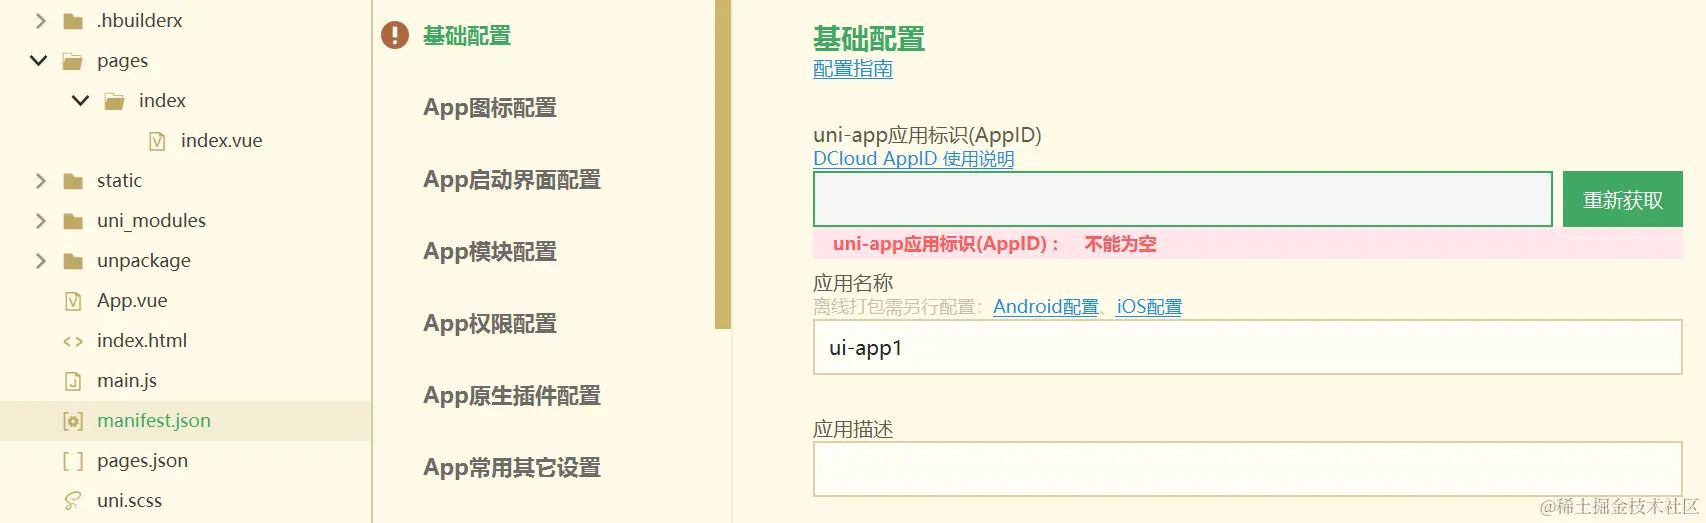Select the static folder label

click(x=119, y=181)
